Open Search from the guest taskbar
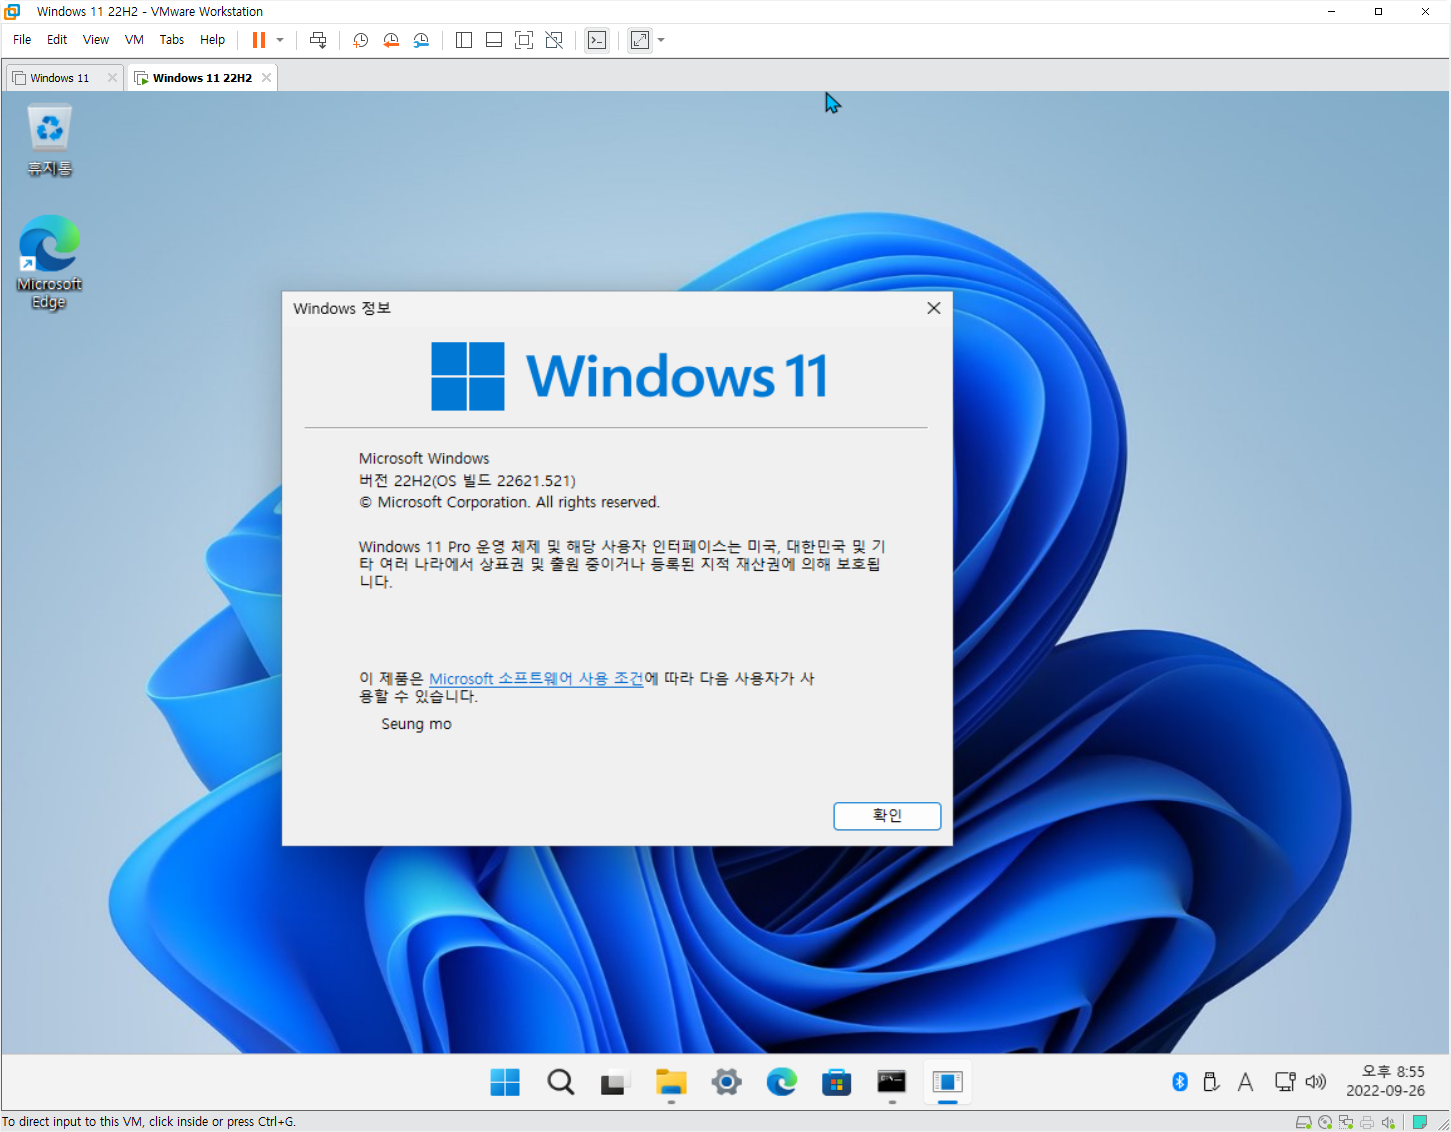This screenshot has height=1132, width=1451. coord(561,1082)
